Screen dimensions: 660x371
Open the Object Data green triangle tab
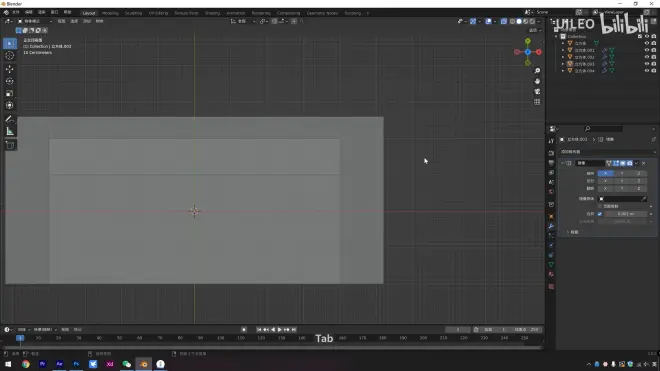pos(551,264)
